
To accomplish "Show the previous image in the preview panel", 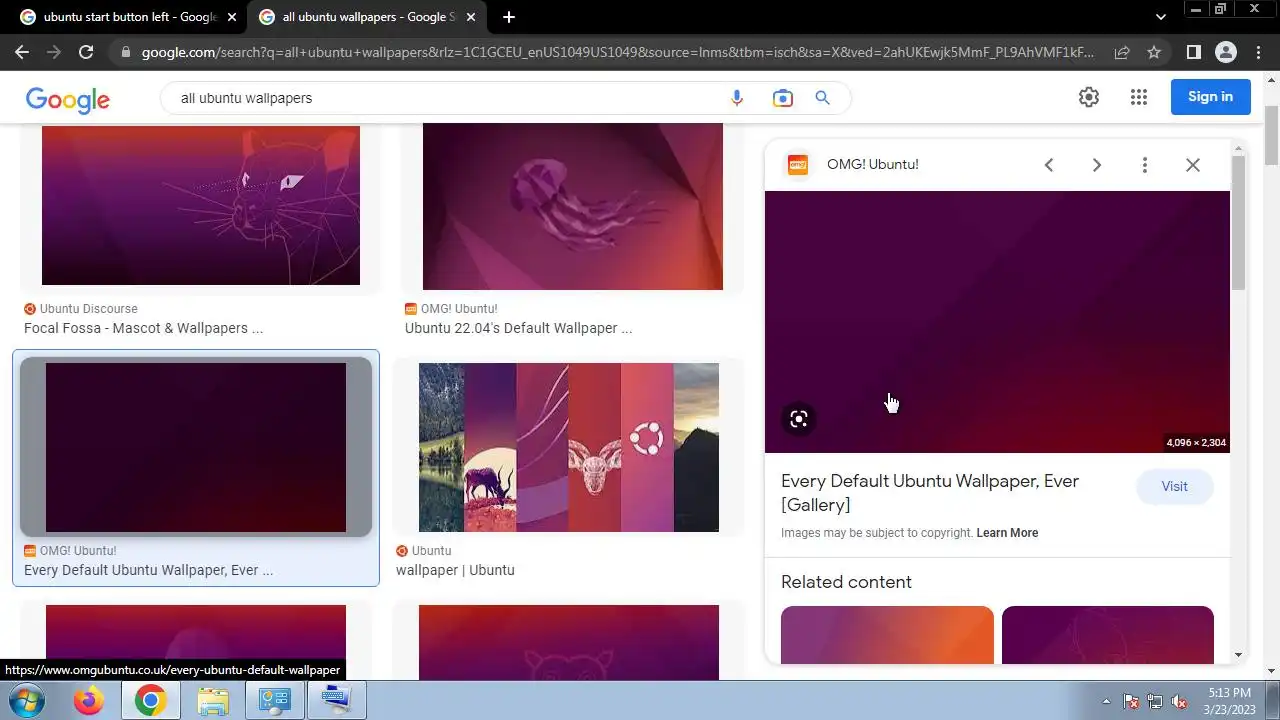I will coord(1049,165).
